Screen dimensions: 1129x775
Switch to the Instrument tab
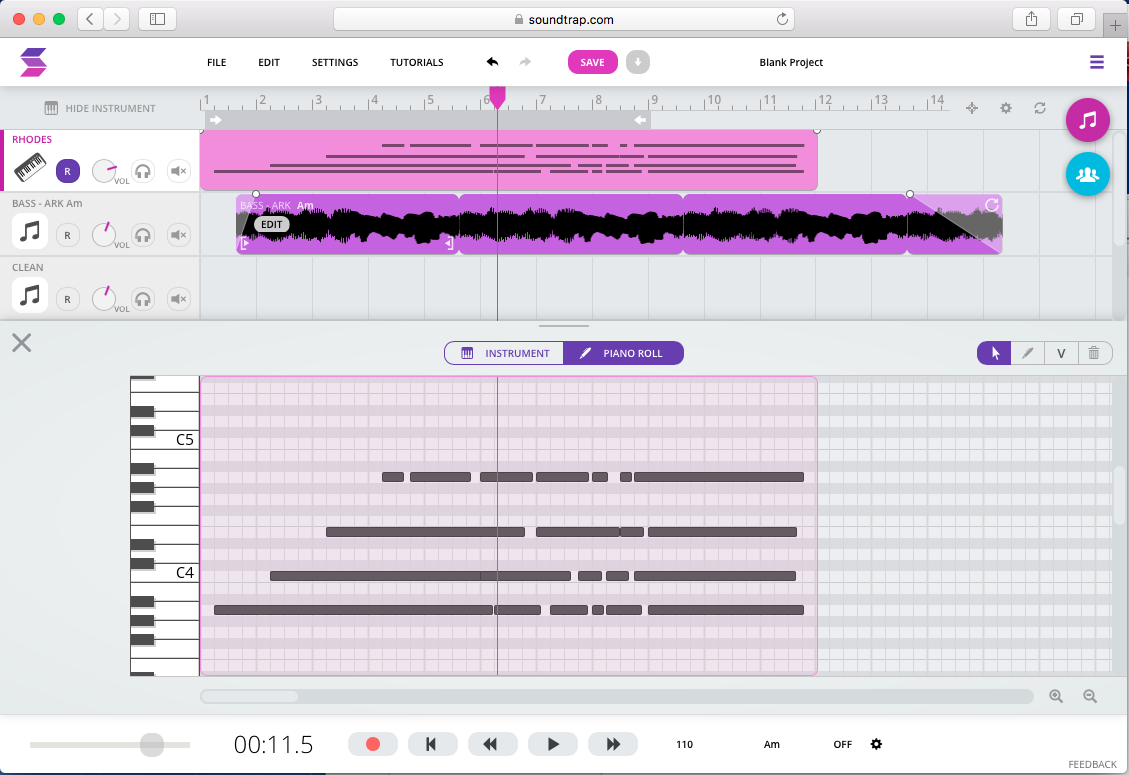[x=505, y=353]
